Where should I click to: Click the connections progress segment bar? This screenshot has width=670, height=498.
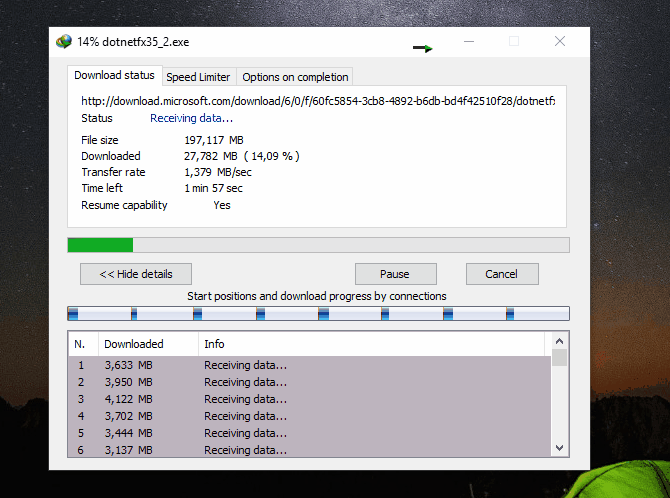click(318, 313)
